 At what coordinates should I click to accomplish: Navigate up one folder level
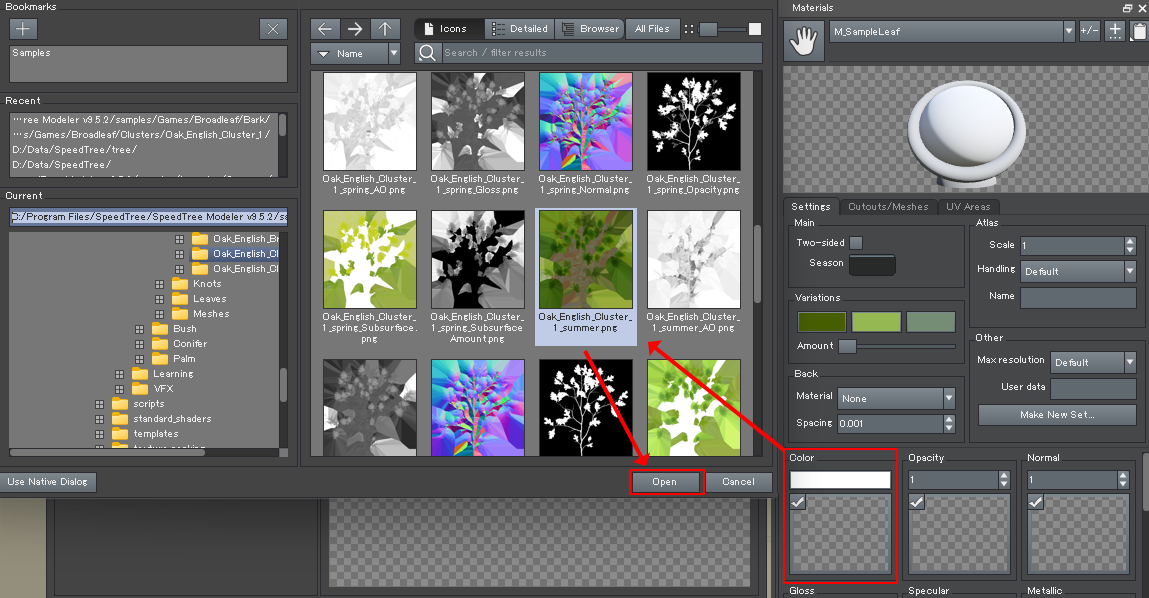click(x=384, y=29)
